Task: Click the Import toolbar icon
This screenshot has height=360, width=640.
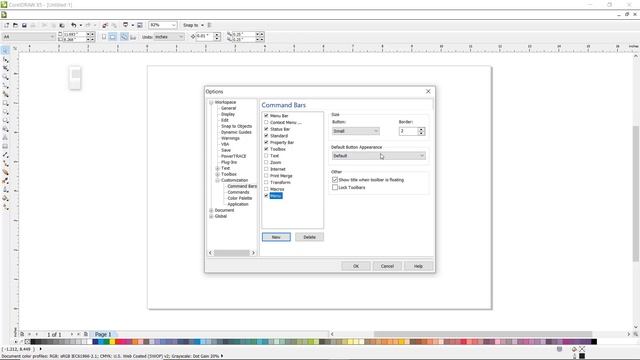Action: 105,25
